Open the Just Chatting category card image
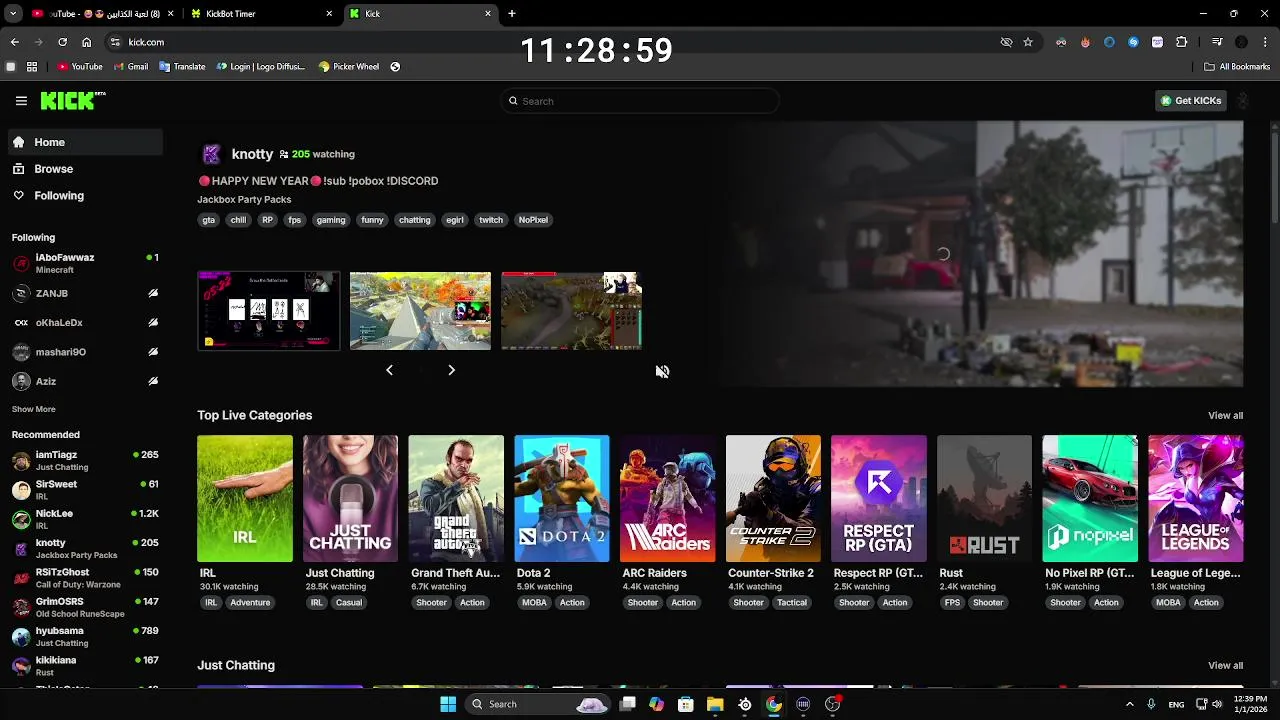Viewport: 1280px width, 720px height. (x=350, y=498)
